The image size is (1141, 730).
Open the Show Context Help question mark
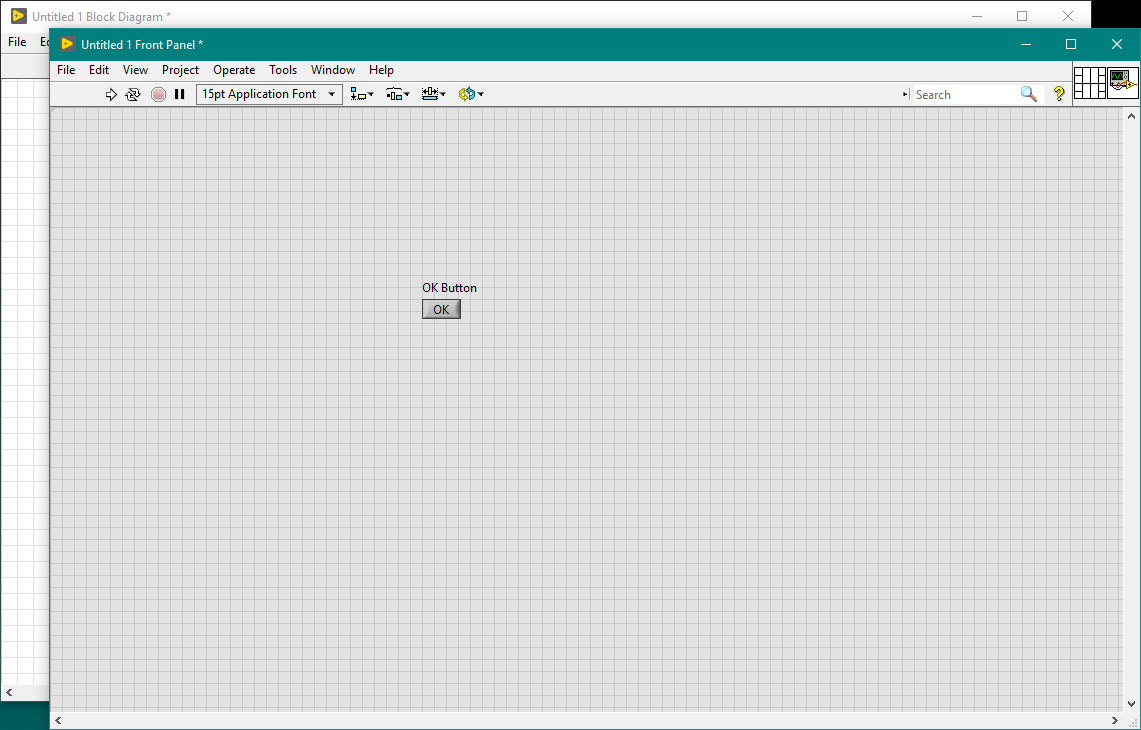pos(1059,94)
